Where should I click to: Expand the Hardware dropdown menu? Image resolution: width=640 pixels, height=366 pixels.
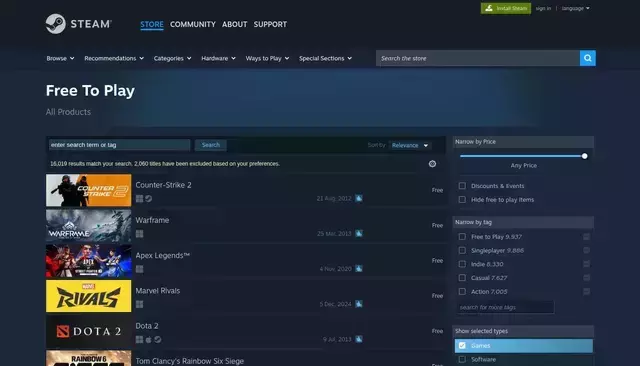[x=218, y=58]
